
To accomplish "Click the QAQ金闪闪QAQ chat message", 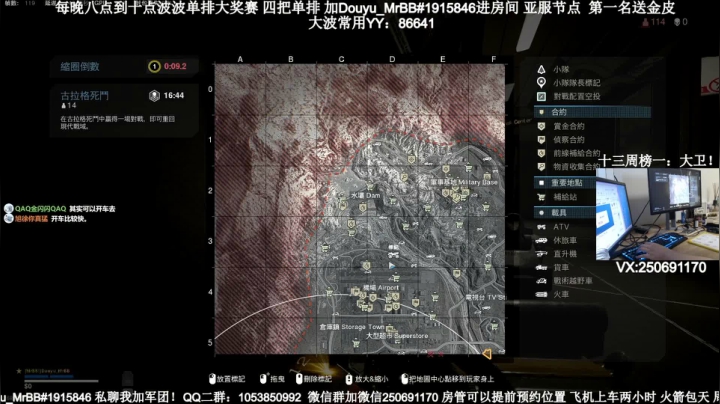I will [60, 209].
